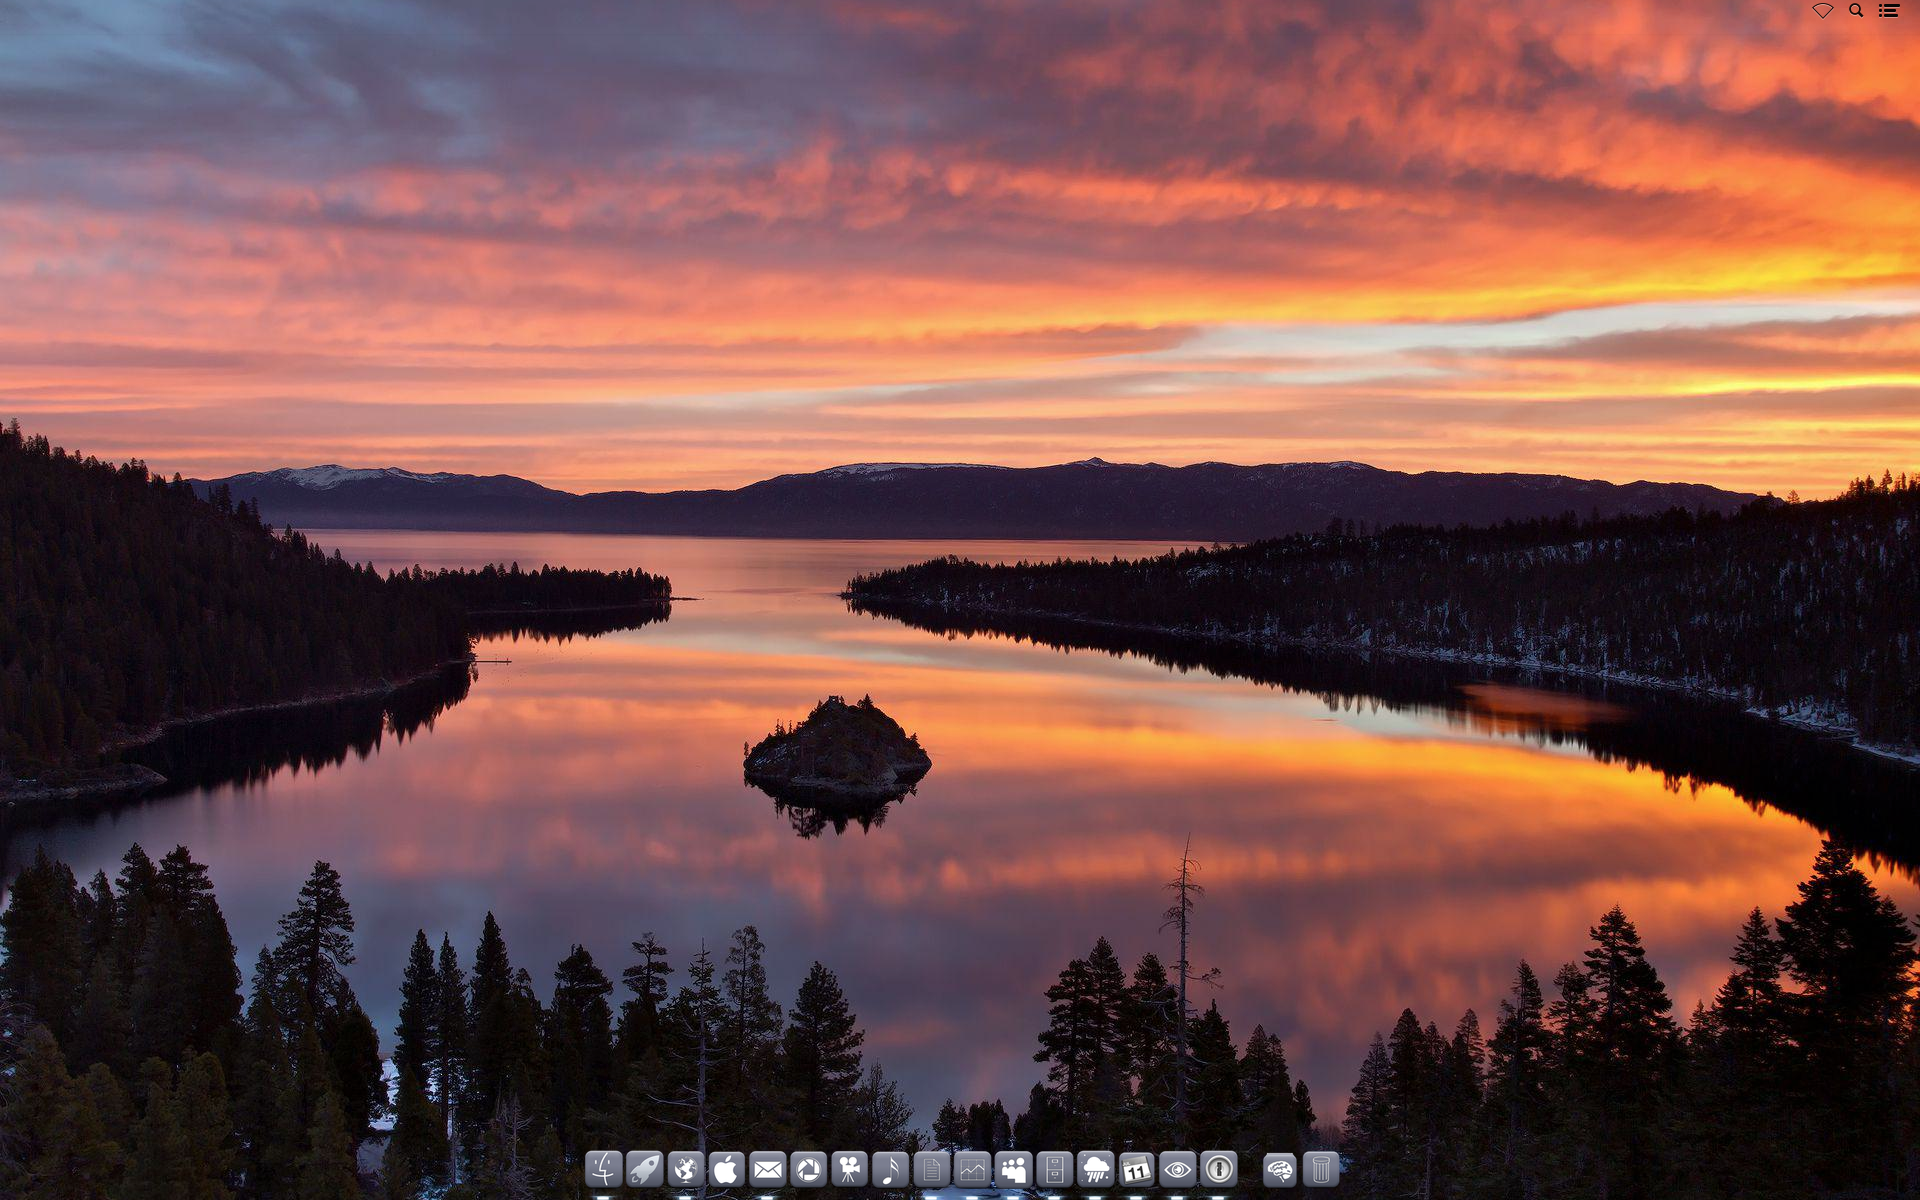
Task: Open Spotlight search magnifier in menu bar
Action: tap(1856, 11)
